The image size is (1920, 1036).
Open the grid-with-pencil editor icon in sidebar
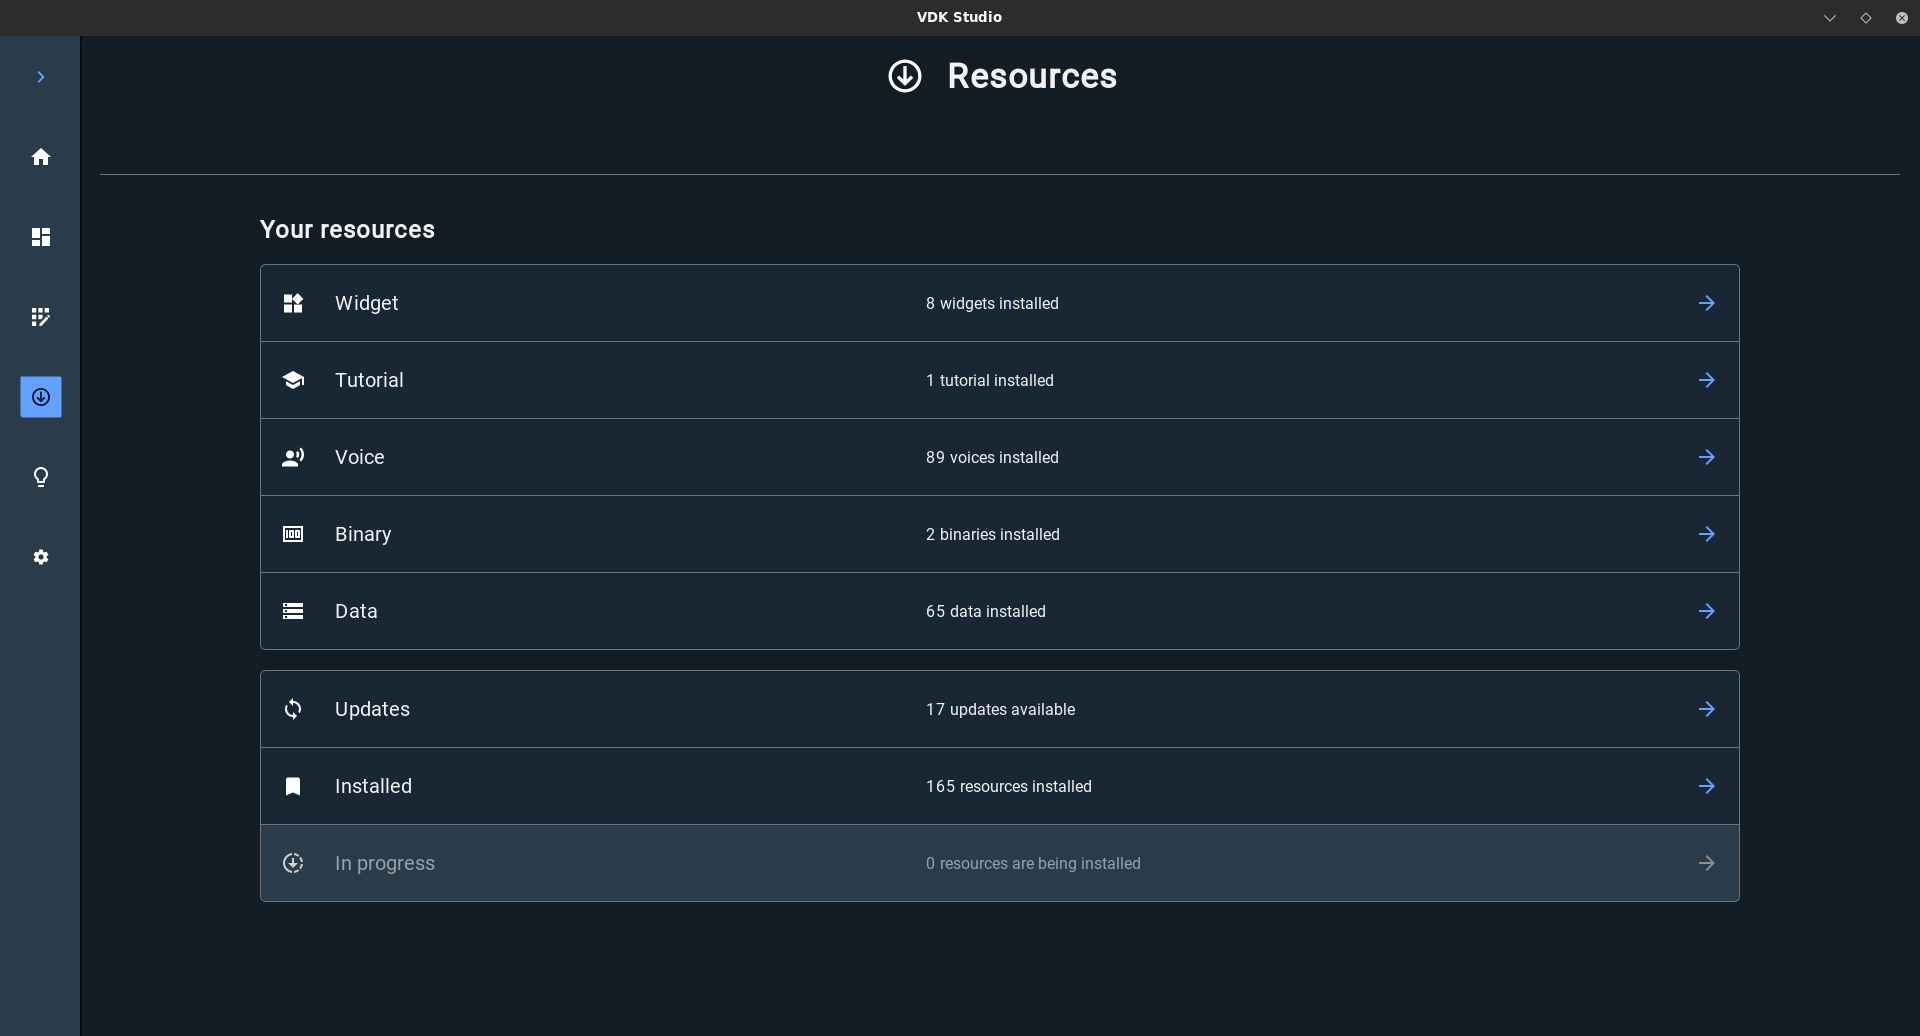tap(41, 317)
